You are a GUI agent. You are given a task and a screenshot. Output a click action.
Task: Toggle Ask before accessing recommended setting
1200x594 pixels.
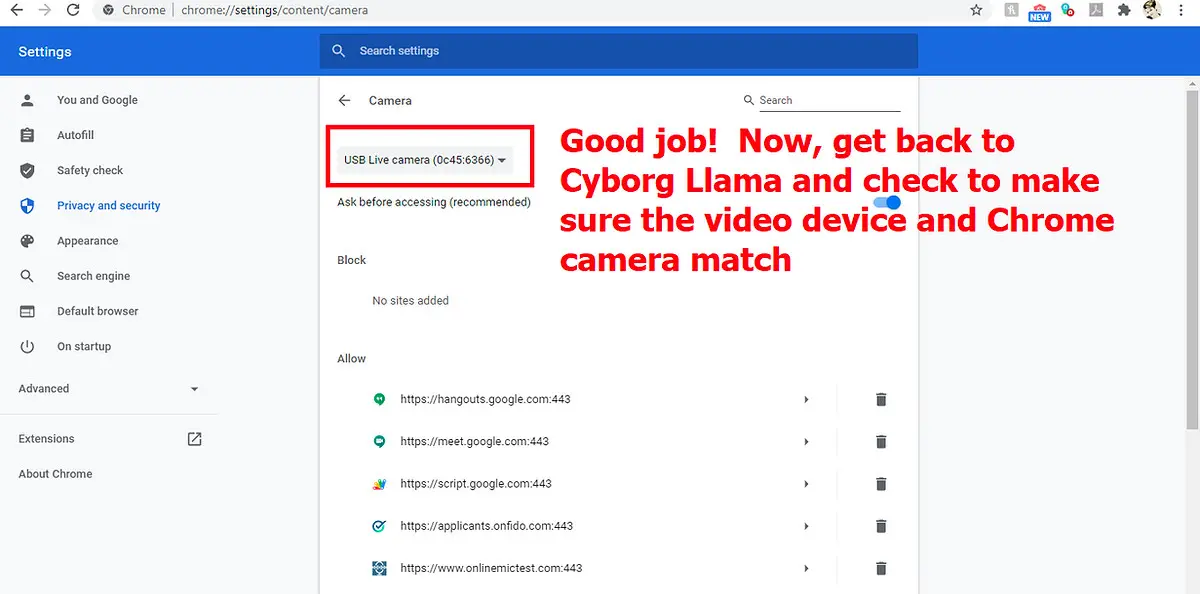click(x=887, y=202)
